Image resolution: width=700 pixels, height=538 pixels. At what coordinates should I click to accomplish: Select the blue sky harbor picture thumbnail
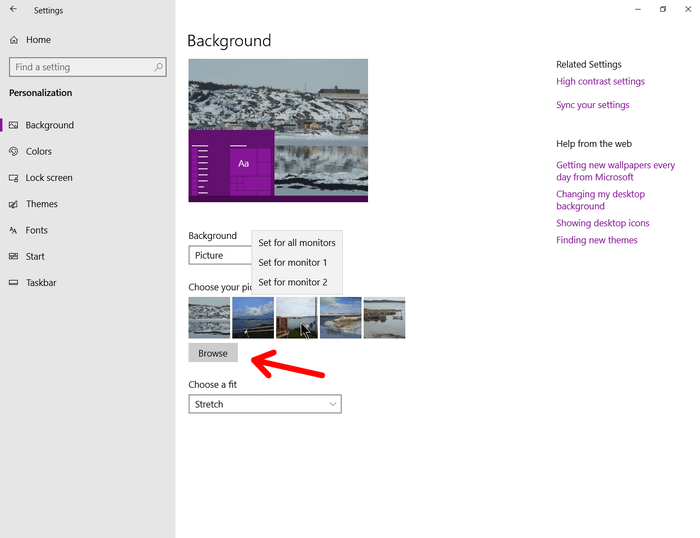pyautogui.click(x=253, y=317)
